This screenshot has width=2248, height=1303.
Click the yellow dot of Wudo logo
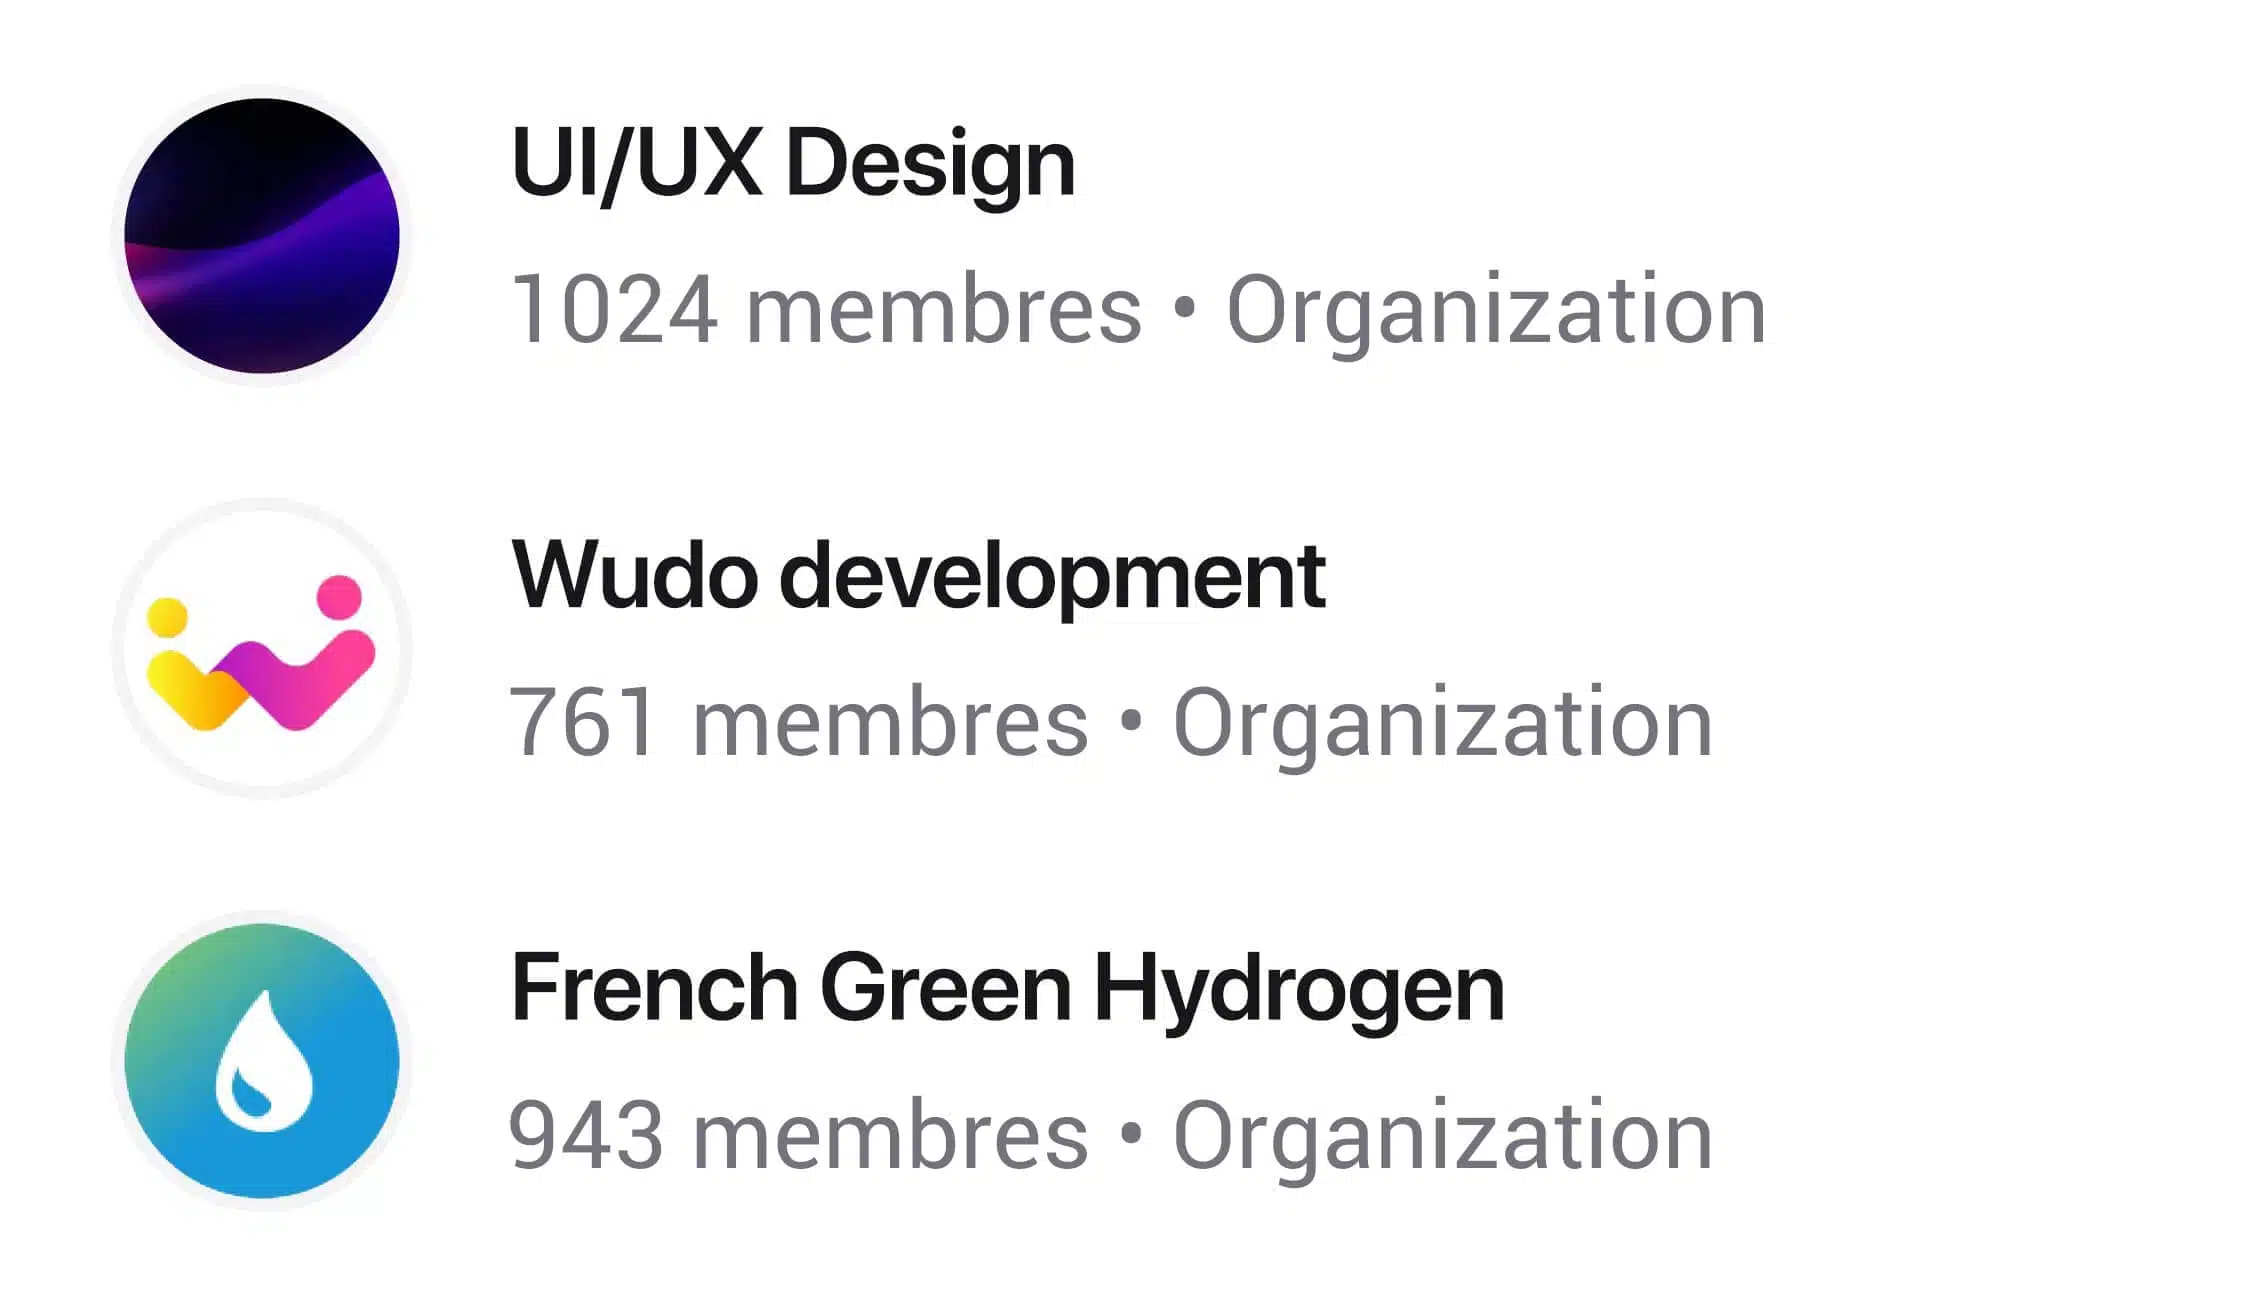coord(167,617)
